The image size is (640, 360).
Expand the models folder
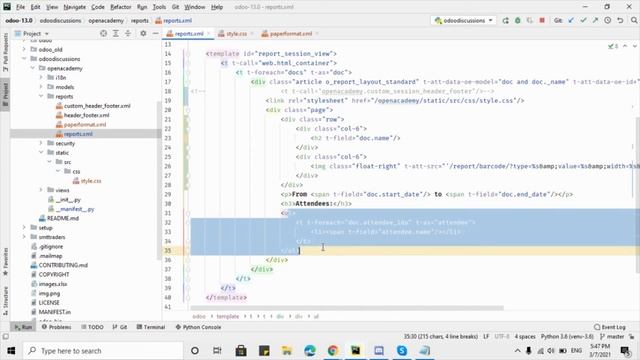41,87
